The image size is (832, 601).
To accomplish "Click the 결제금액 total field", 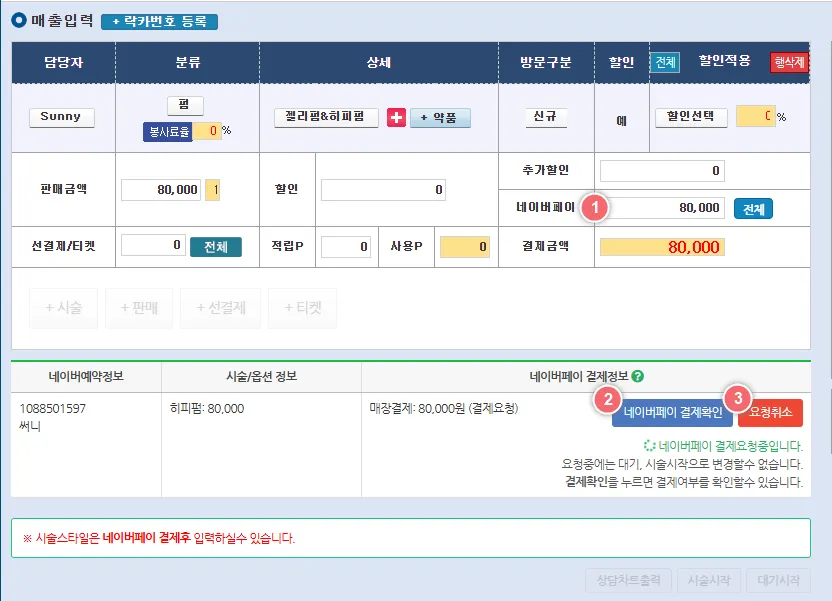I will (662, 247).
